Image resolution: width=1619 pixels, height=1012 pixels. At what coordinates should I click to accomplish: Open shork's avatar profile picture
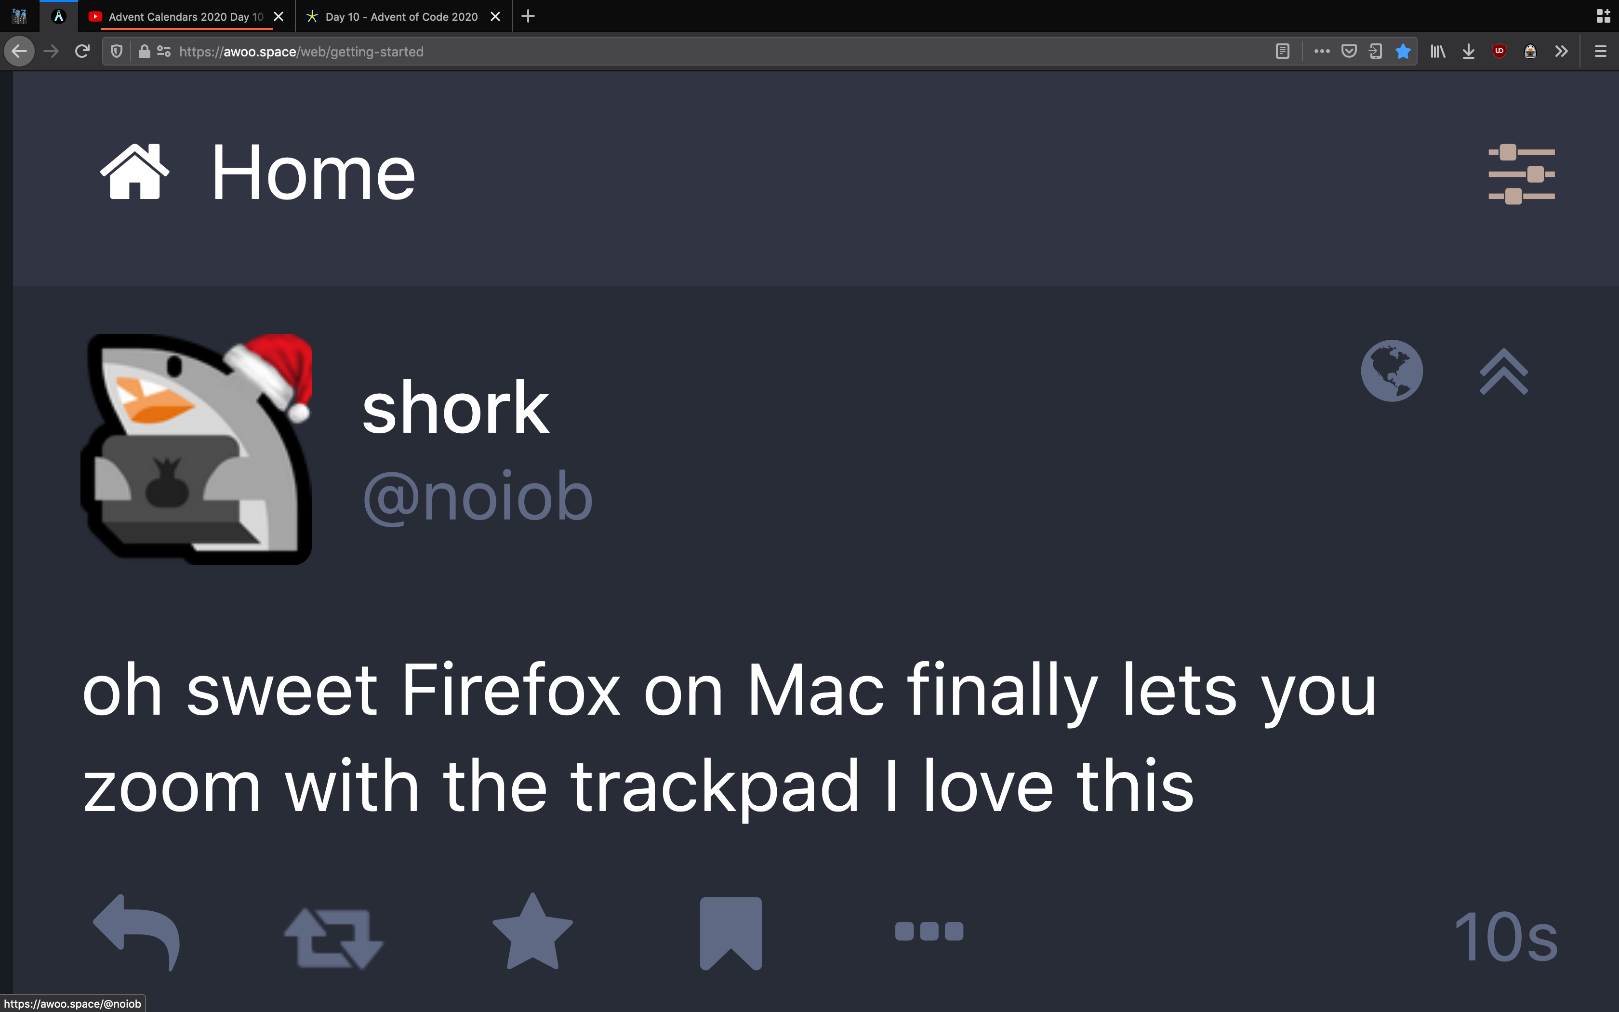point(197,449)
